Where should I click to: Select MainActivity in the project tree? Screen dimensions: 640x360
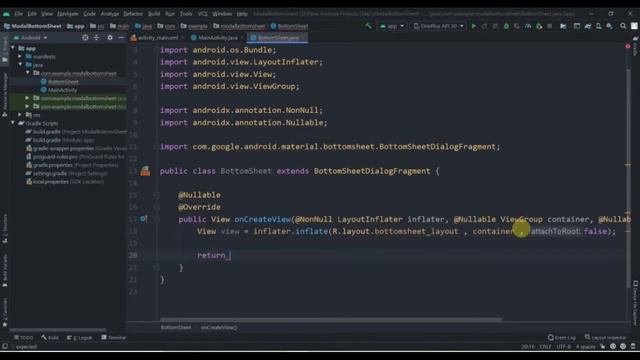pyautogui.click(x=59, y=90)
